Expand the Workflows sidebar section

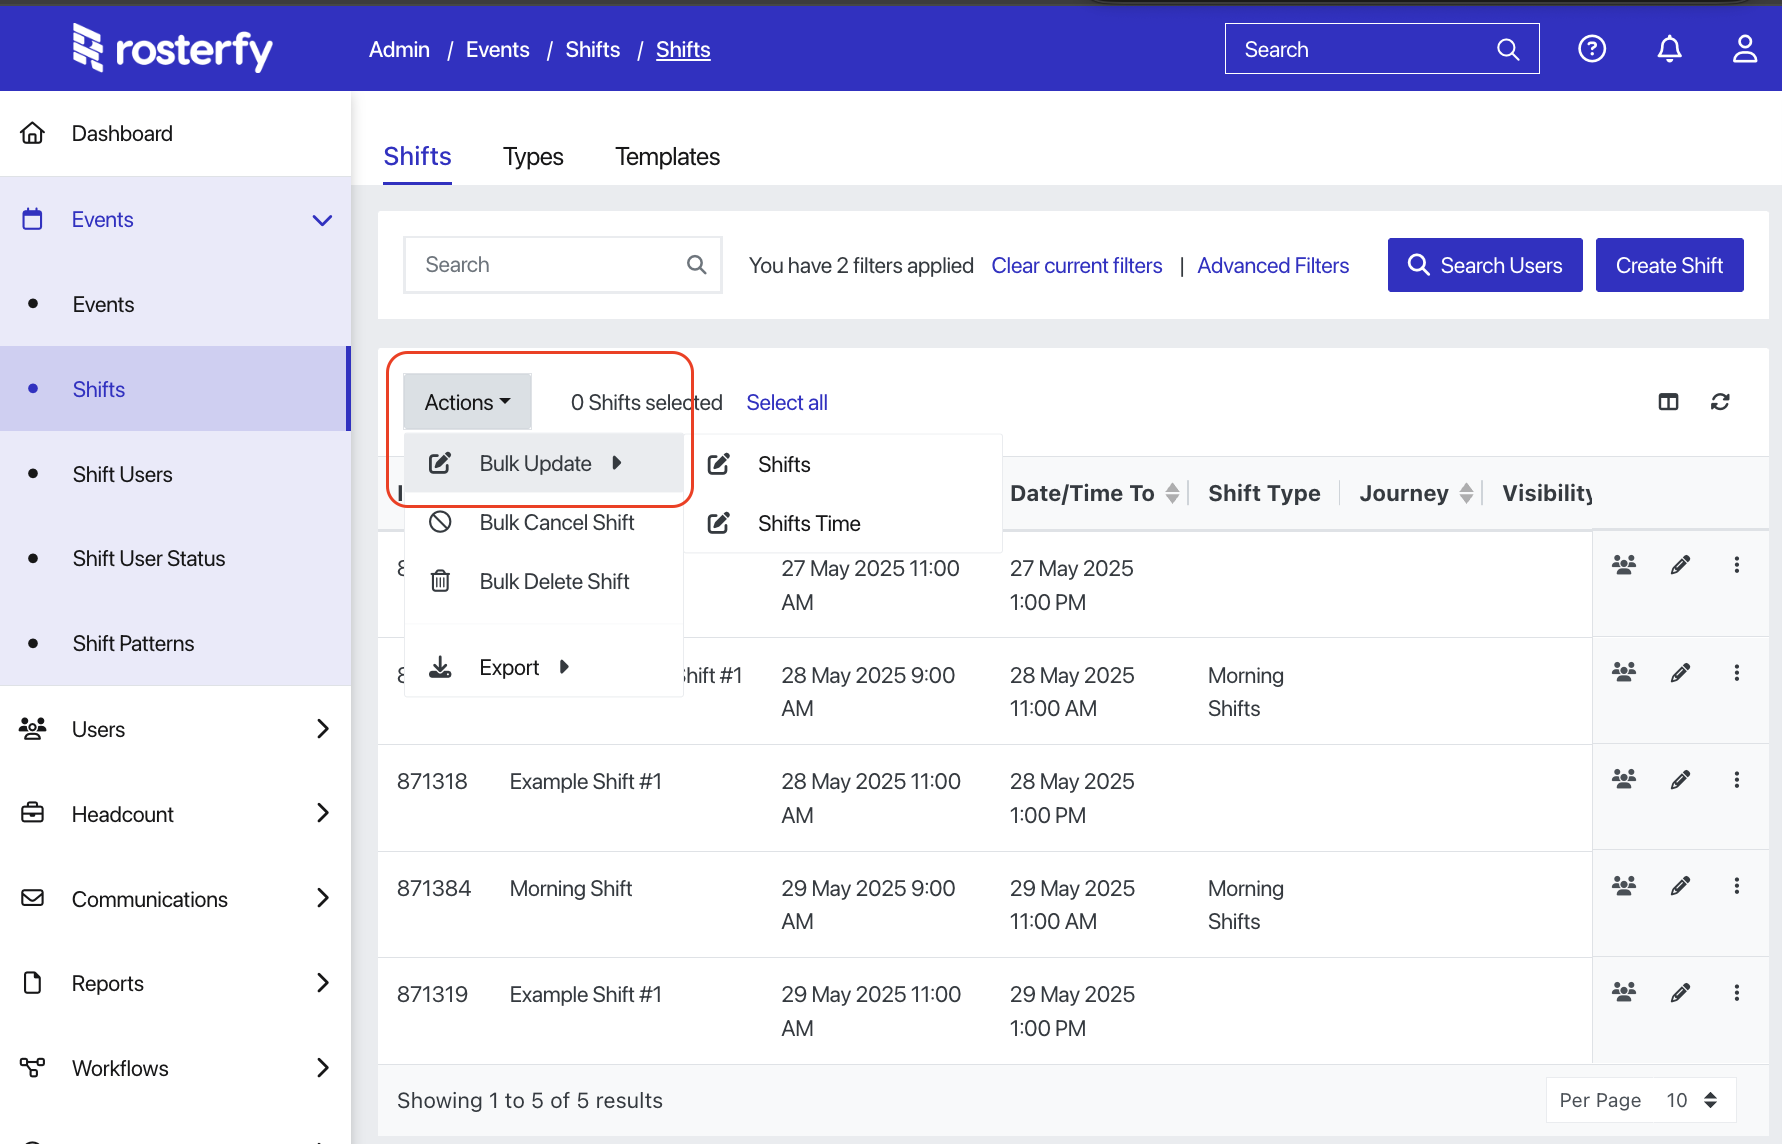(322, 1068)
